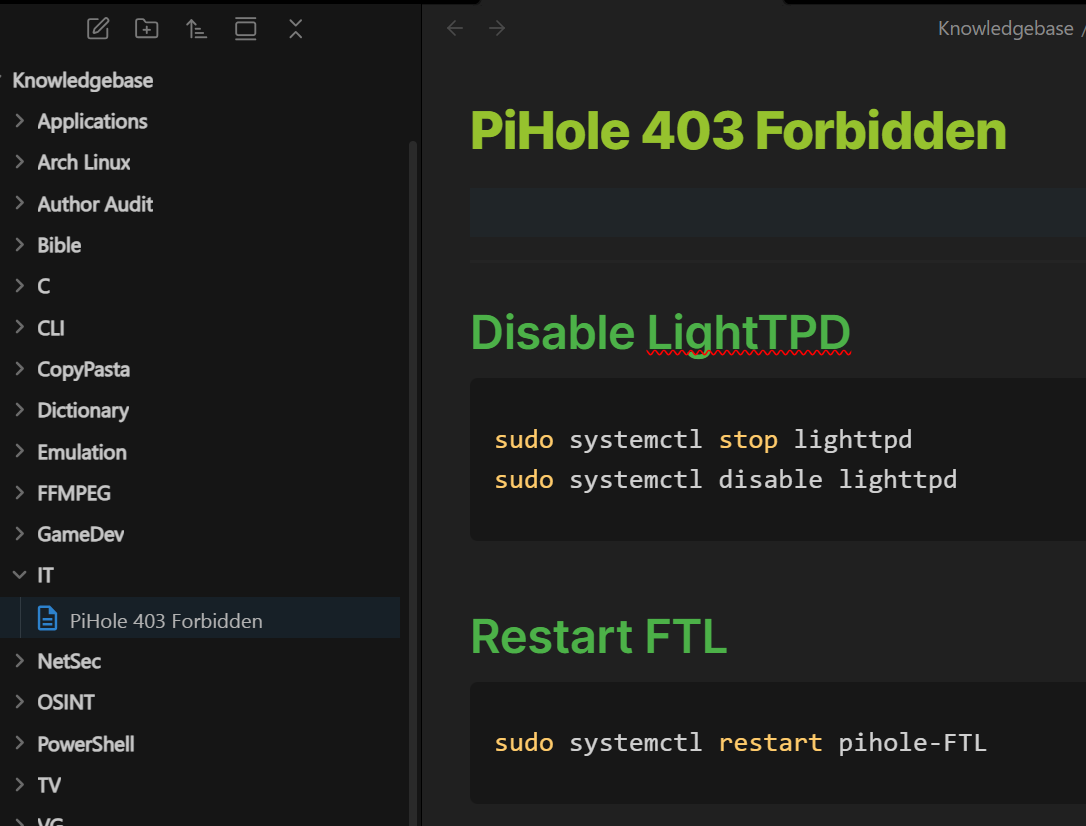
Task: Collapse the IT folder chevron
Action: pos(19,575)
